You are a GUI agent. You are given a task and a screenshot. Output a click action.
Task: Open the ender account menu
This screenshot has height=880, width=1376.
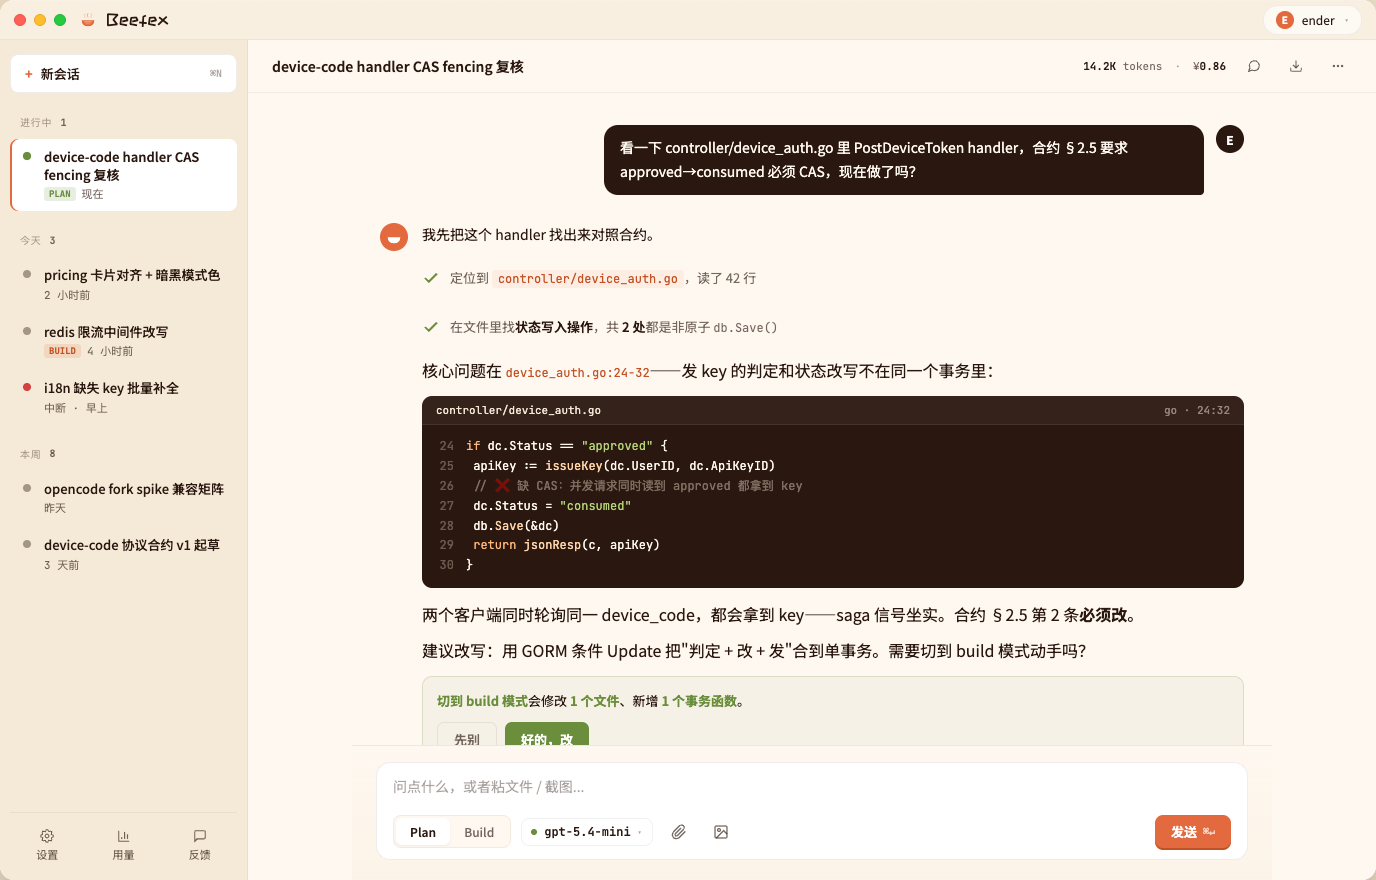[x=1312, y=20]
